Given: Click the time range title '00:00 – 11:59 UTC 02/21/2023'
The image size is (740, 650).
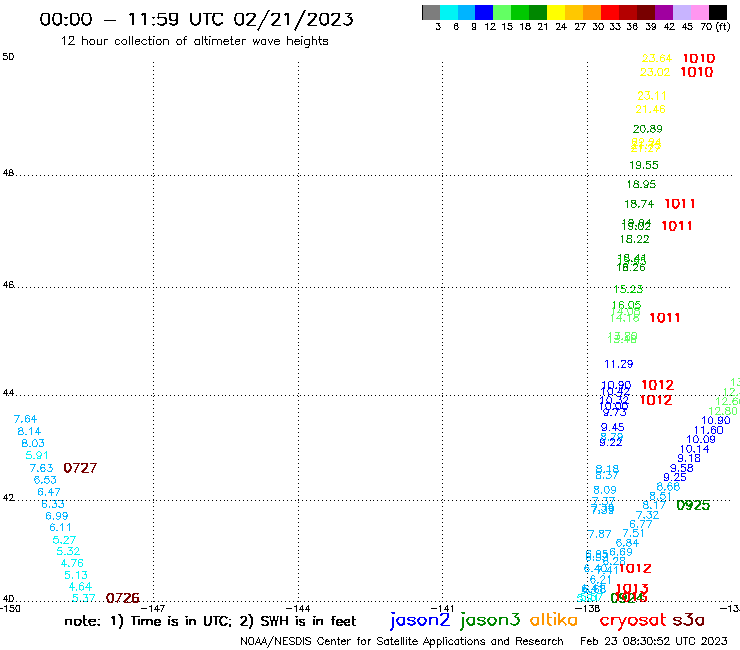Looking at the screenshot, I should click(196, 19).
